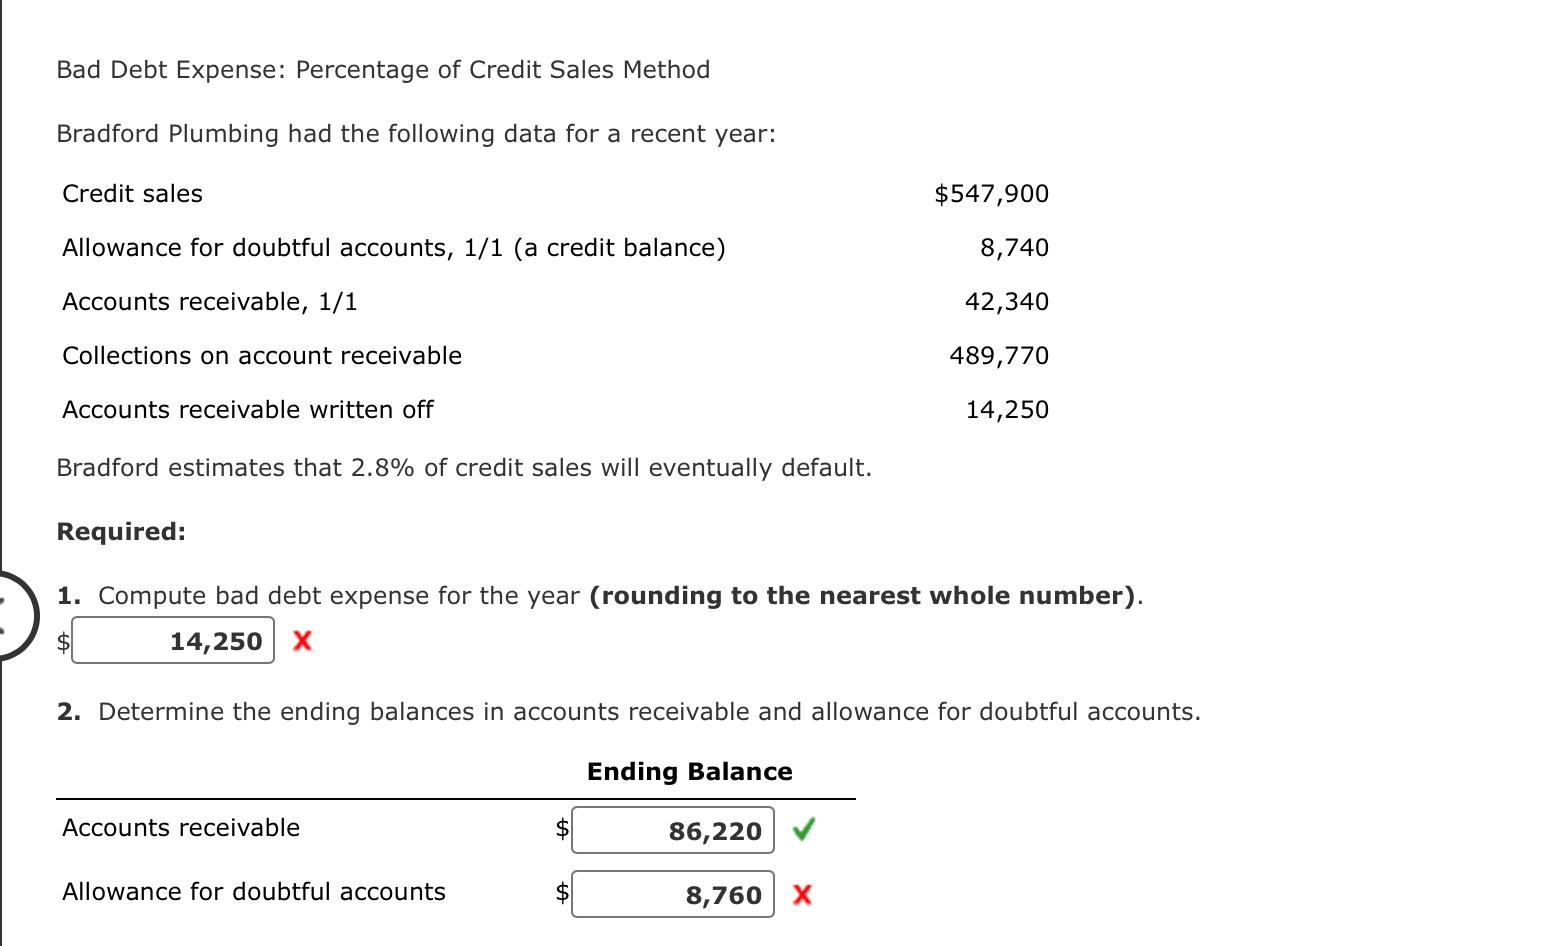Click the green checkmark beside 86,220
The width and height of the screenshot is (1566, 946).
click(x=804, y=829)
